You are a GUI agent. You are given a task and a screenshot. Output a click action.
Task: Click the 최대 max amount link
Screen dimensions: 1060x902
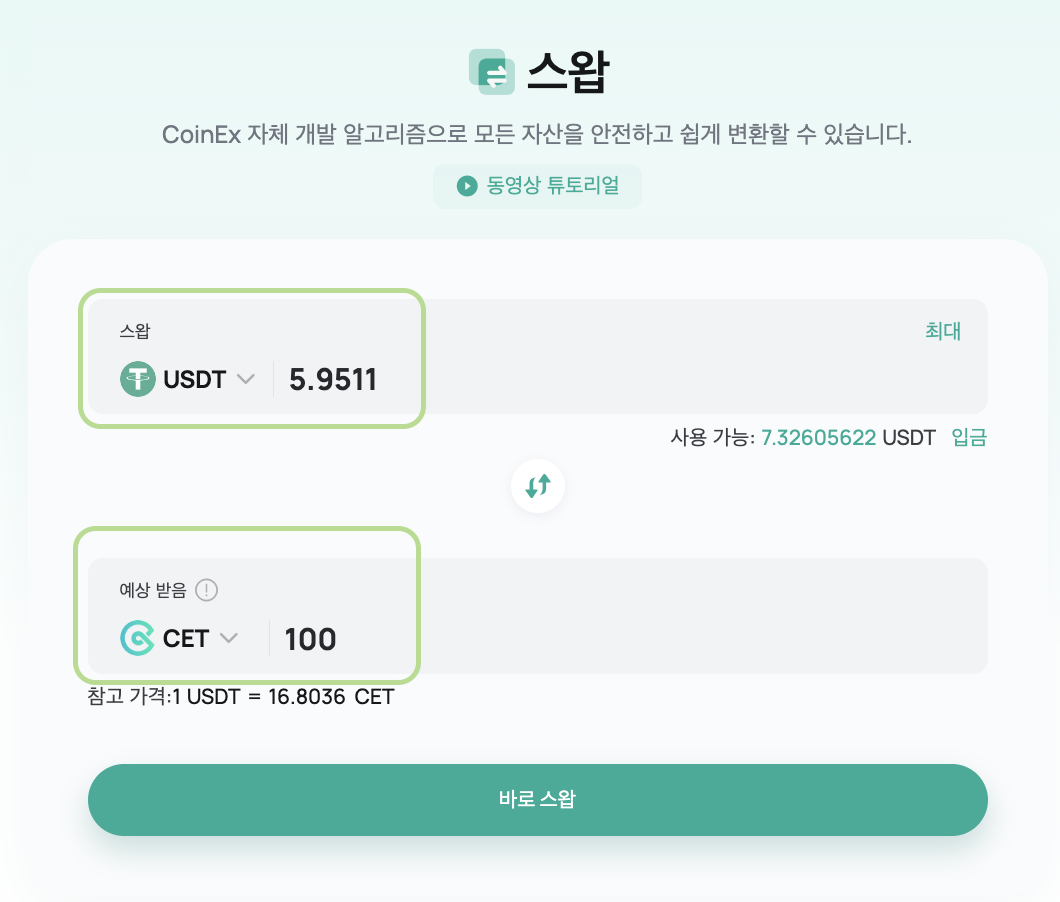tap(943, 331)
